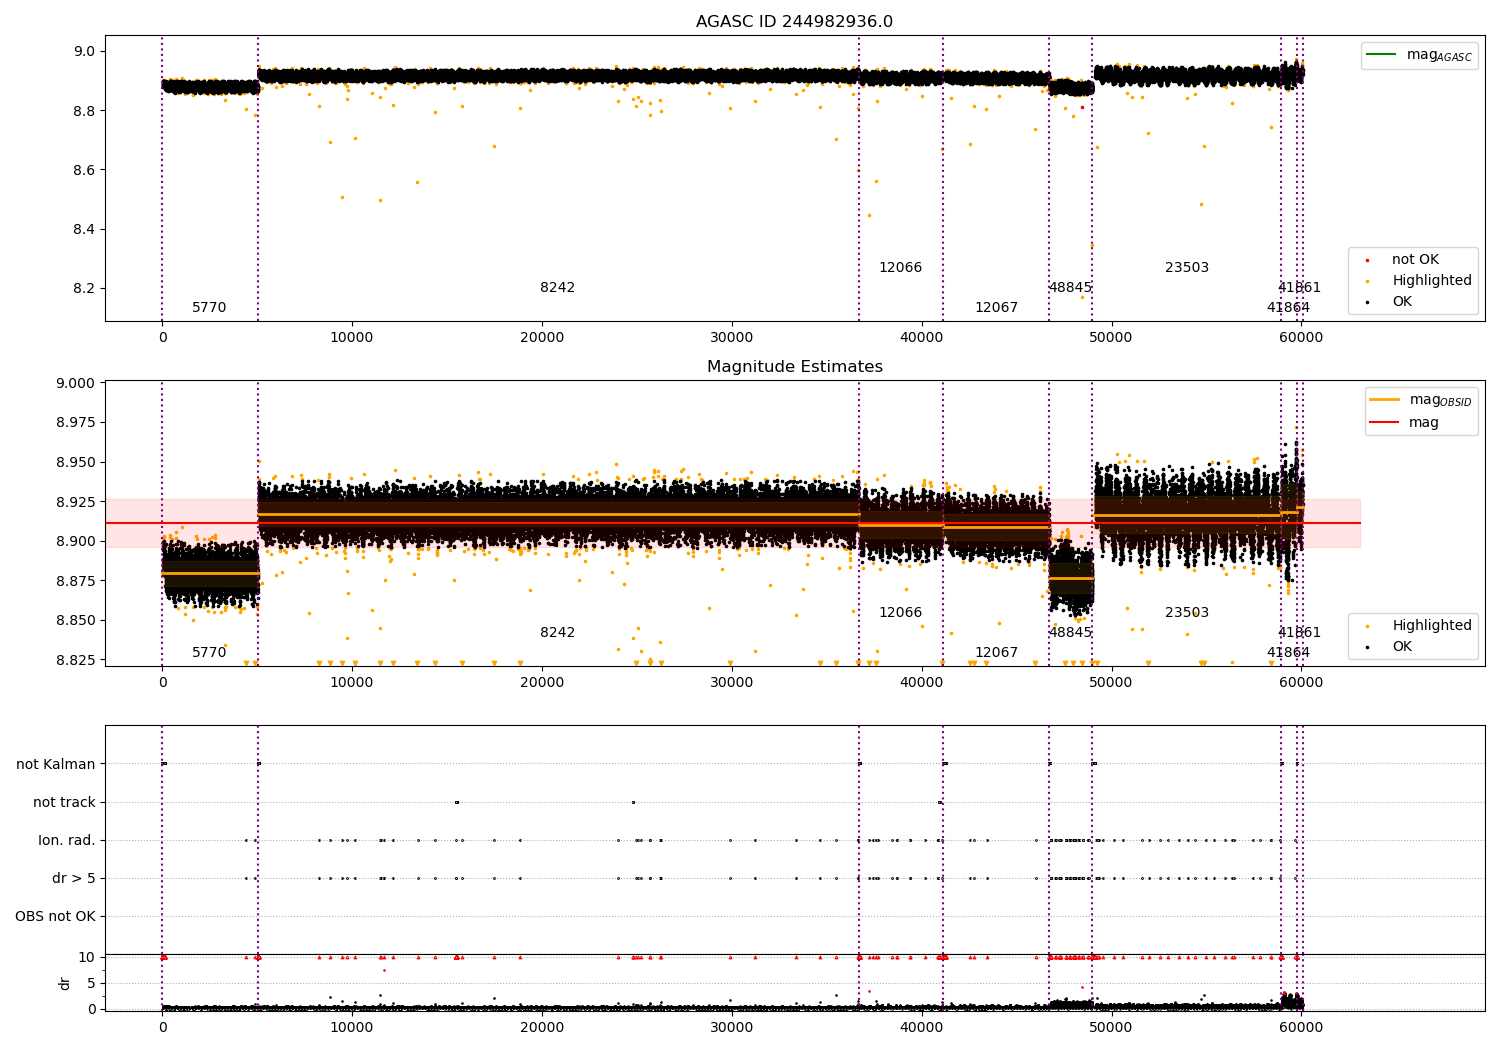Click the title 'AGASC ID 244982936.0'

click(x=794, y=22)
